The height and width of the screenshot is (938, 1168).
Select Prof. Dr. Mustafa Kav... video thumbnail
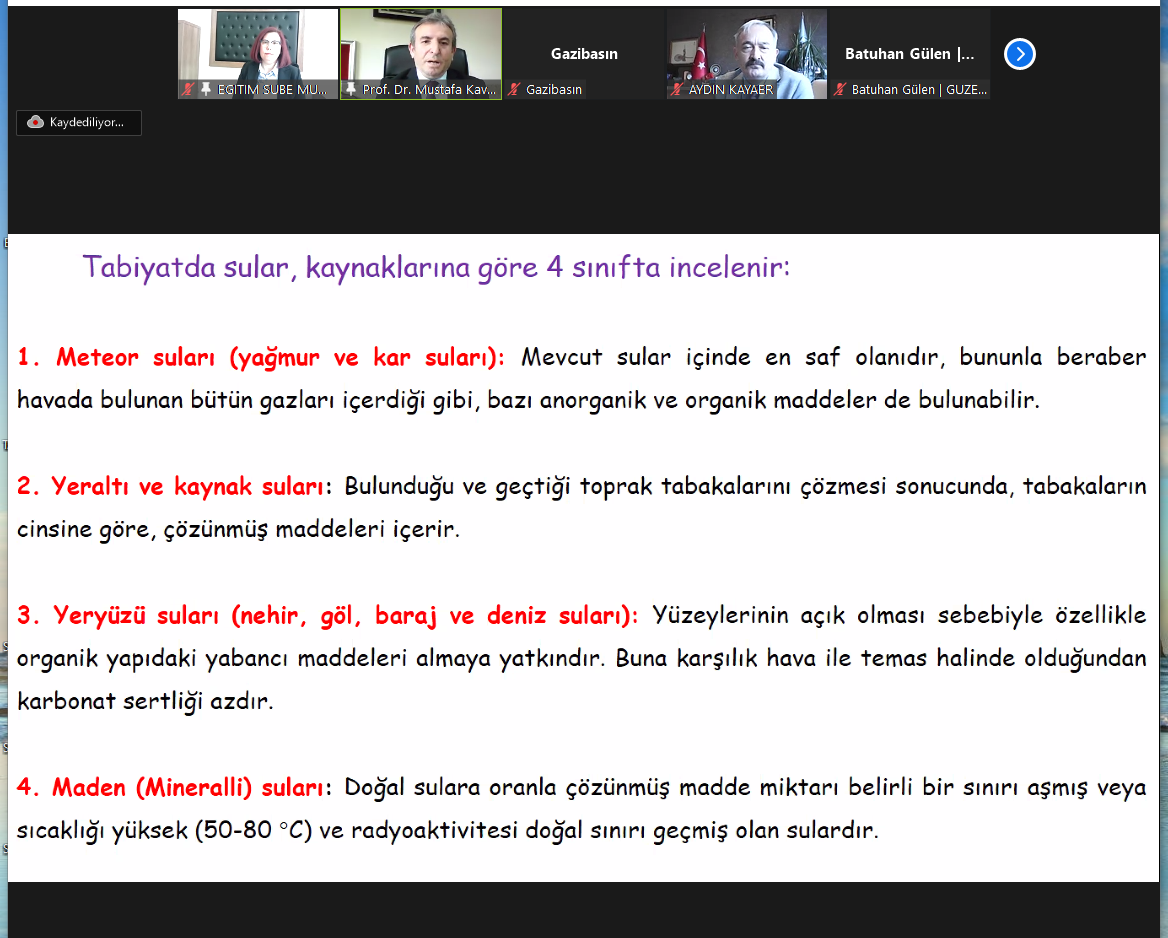(x=421, y=54)
